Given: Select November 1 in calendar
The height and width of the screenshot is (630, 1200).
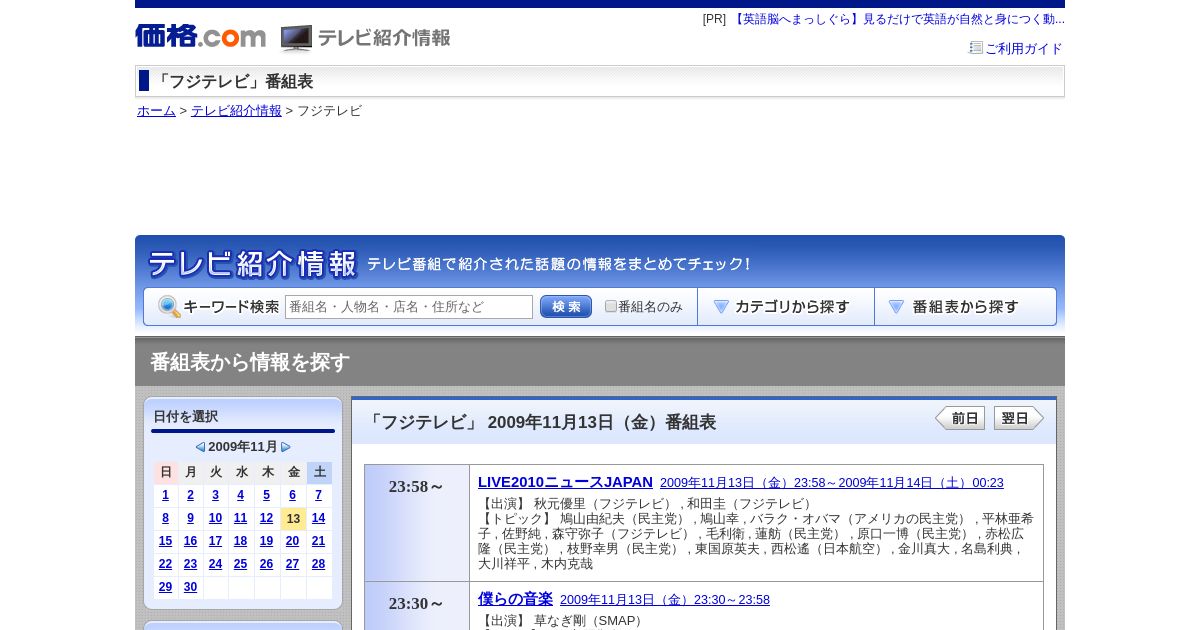Looking at the screenshot, I should click(x=166, y=495).
